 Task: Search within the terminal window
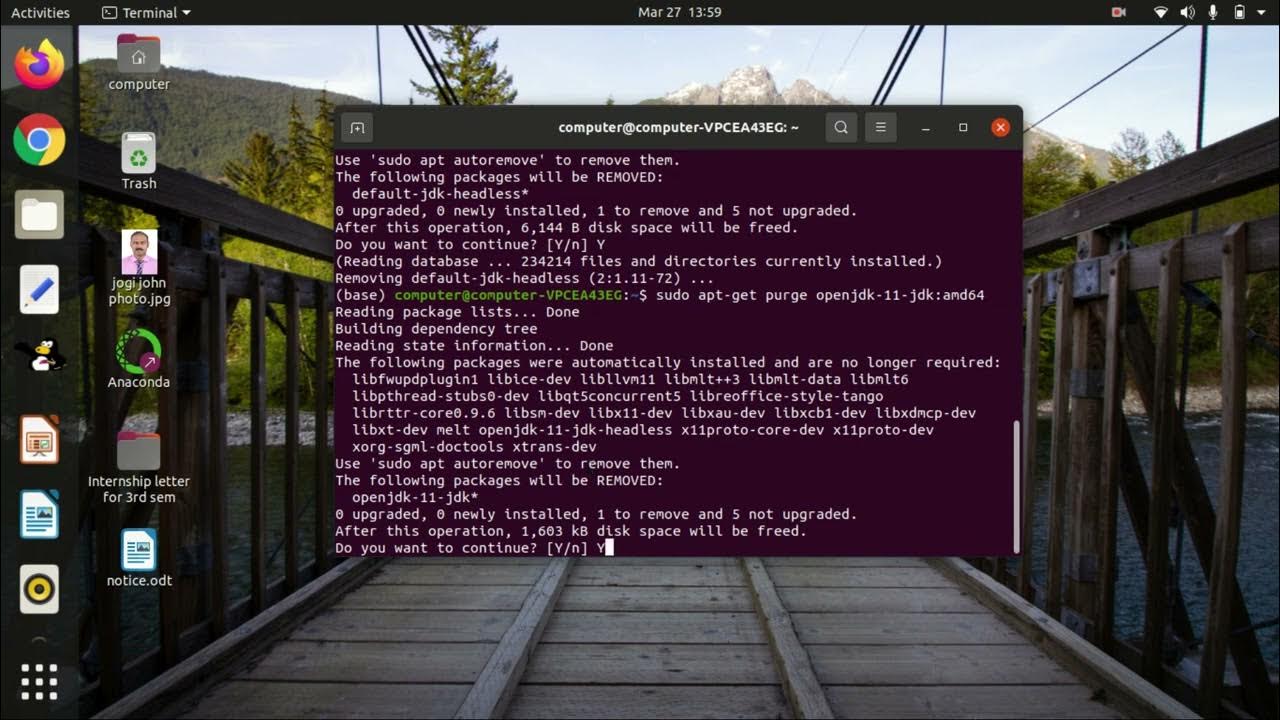point(841,128)
